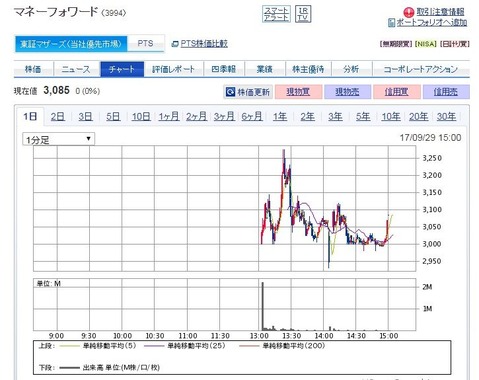Click the timestamp 17/09/29 15:00

coord(430,138)
